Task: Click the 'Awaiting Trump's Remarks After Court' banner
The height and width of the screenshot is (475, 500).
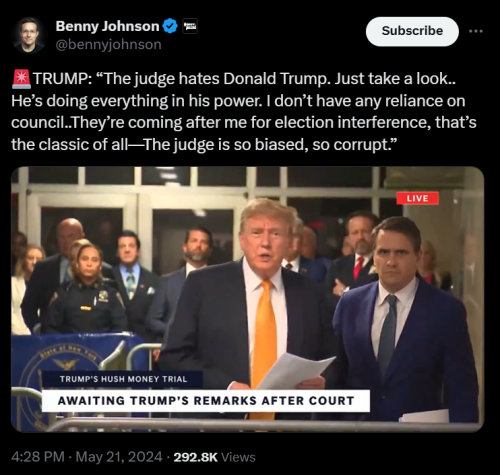Action: point(206,401)
